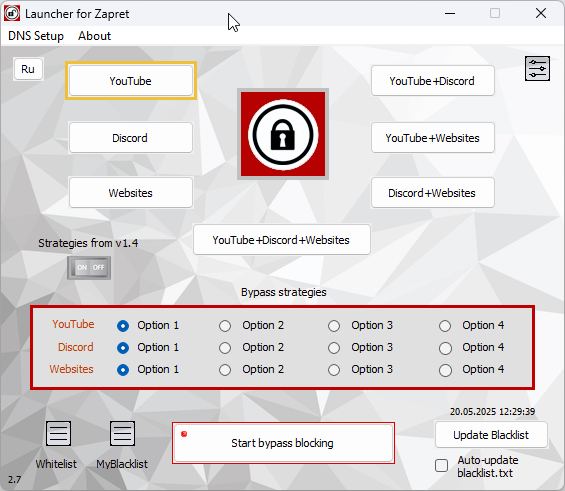The height and width of the screenshot is (491, 565).
Task: Select Websites Option 4 radio button
Action: (445, 370)
